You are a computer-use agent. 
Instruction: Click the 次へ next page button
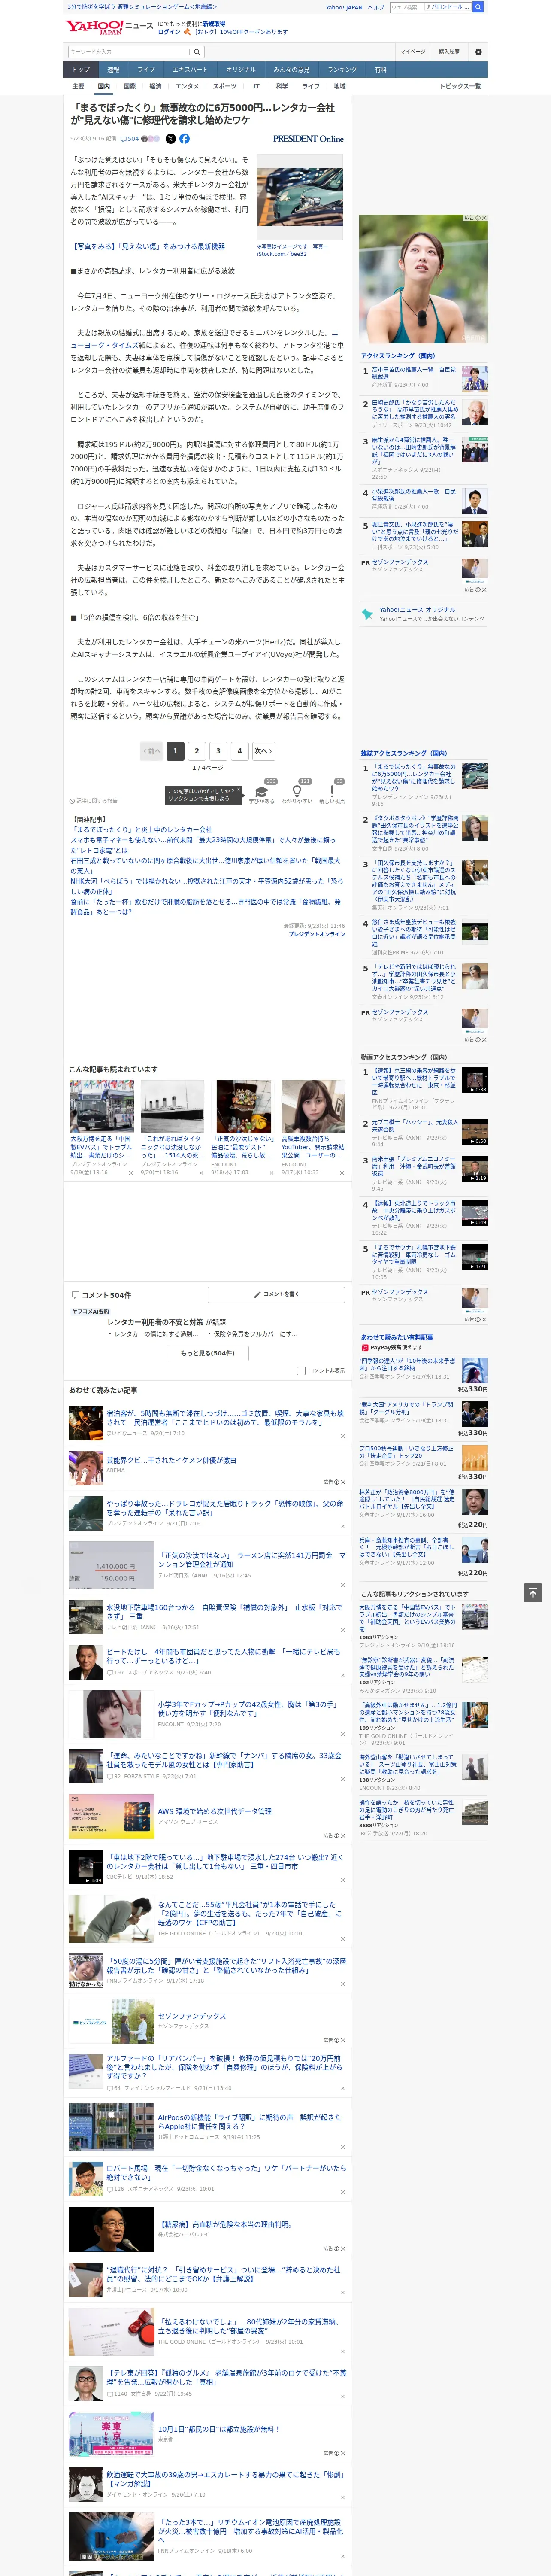point(263,751)
